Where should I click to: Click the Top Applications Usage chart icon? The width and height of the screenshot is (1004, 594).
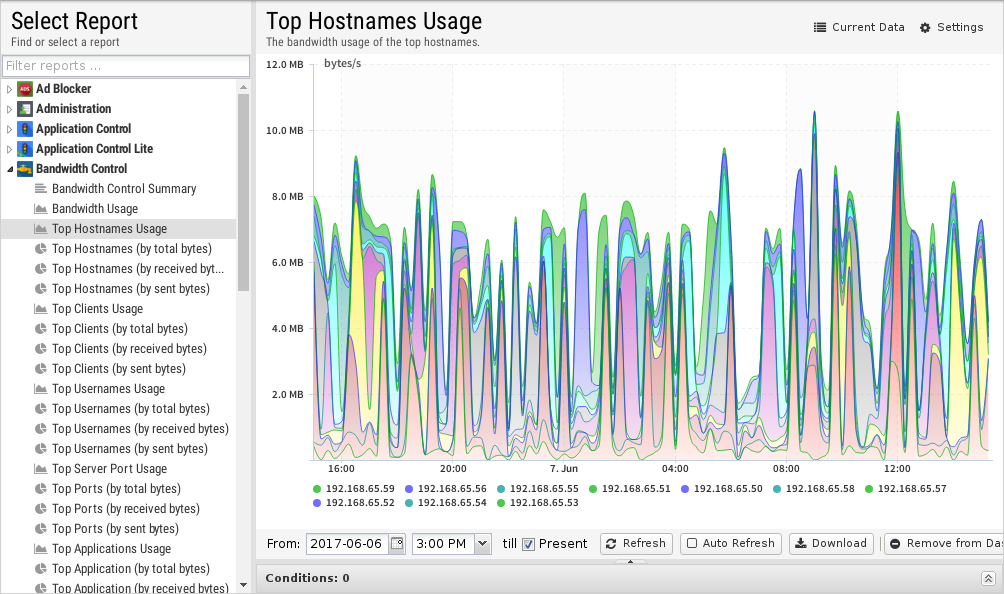point(40,549)
